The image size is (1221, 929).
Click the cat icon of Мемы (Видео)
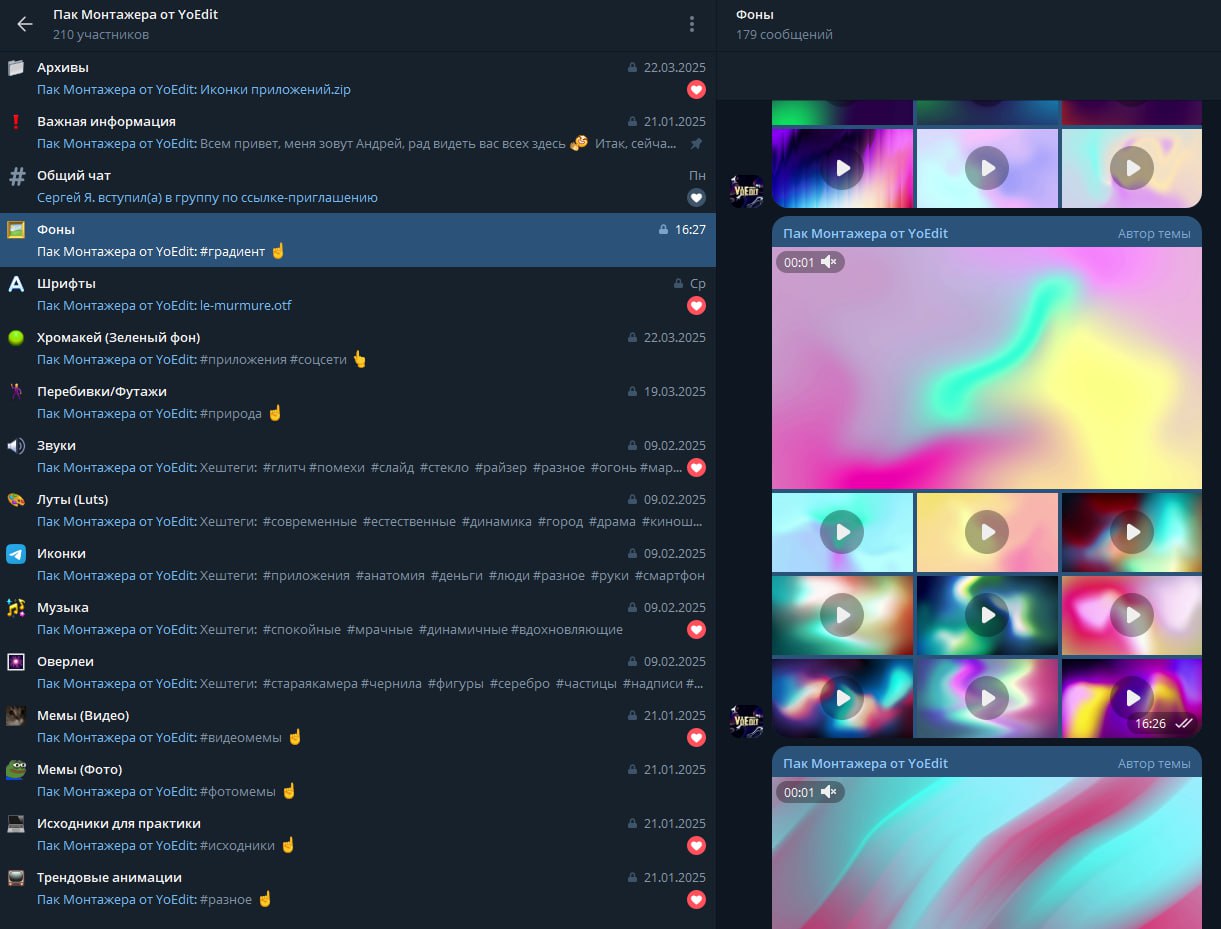click(x=16, y=716)
